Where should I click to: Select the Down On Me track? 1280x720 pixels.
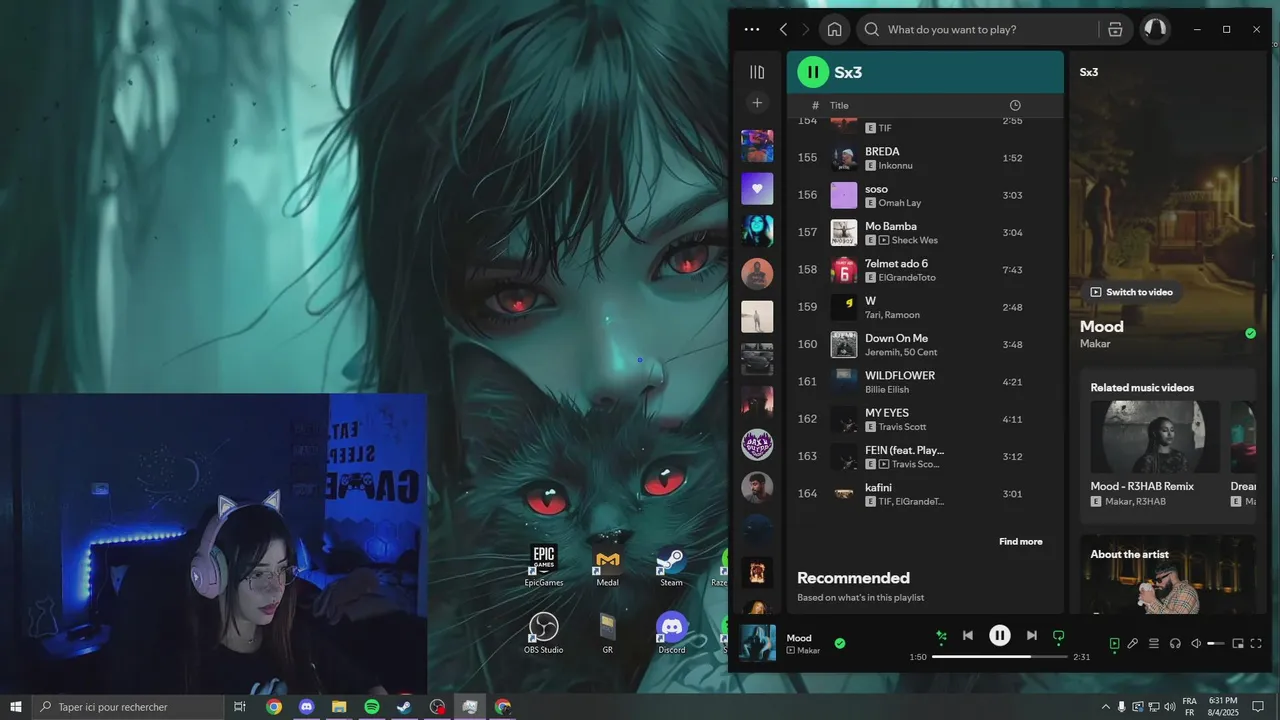[x=925, y=345]
